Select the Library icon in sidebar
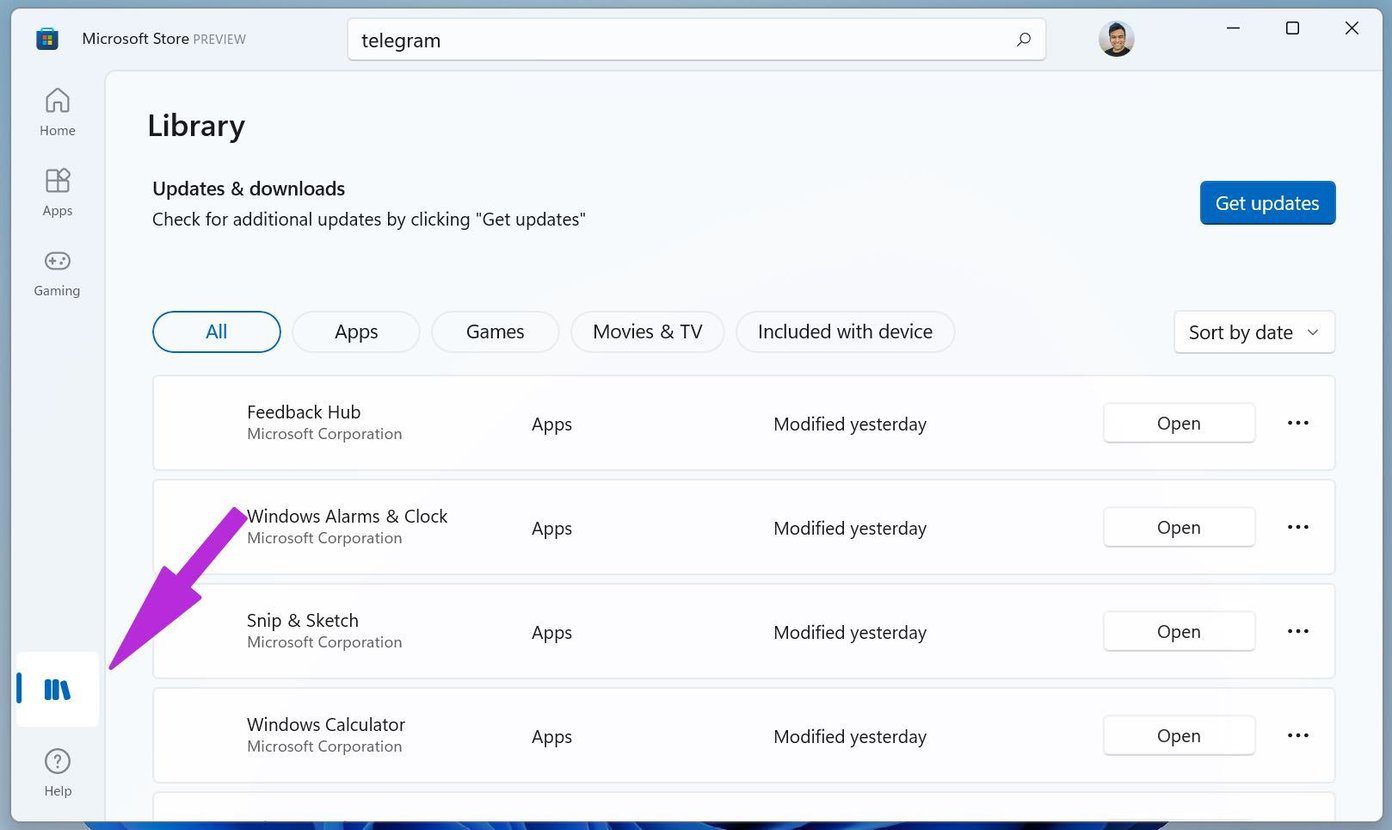The width and height of the screenshot is (1392, 830). coord(57,689)
